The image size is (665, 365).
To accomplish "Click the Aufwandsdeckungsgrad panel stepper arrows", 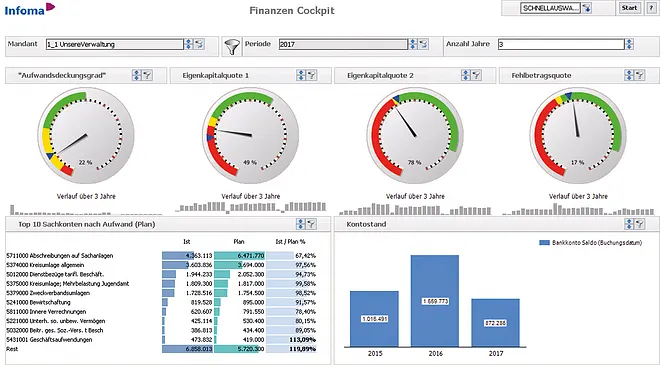I will click(136, 75).
